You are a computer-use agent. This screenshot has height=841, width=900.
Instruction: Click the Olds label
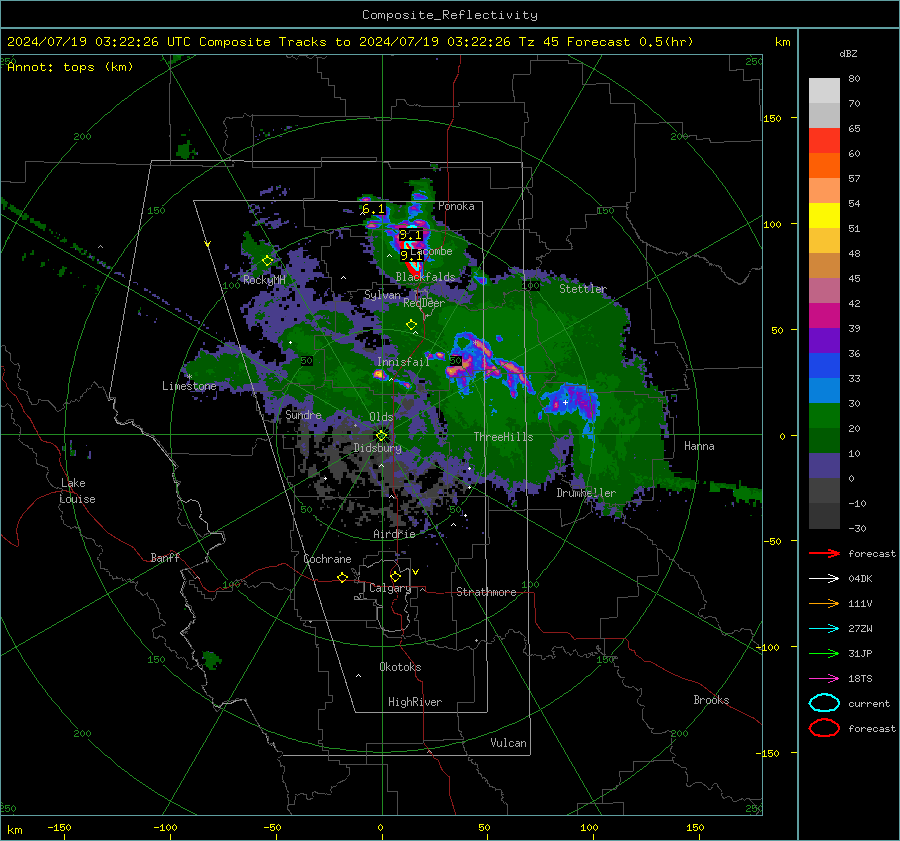point(381,417)
